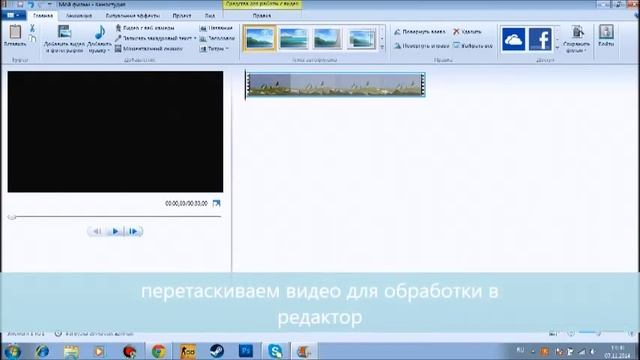Click Rotate left in Editing group

[420, 31]
